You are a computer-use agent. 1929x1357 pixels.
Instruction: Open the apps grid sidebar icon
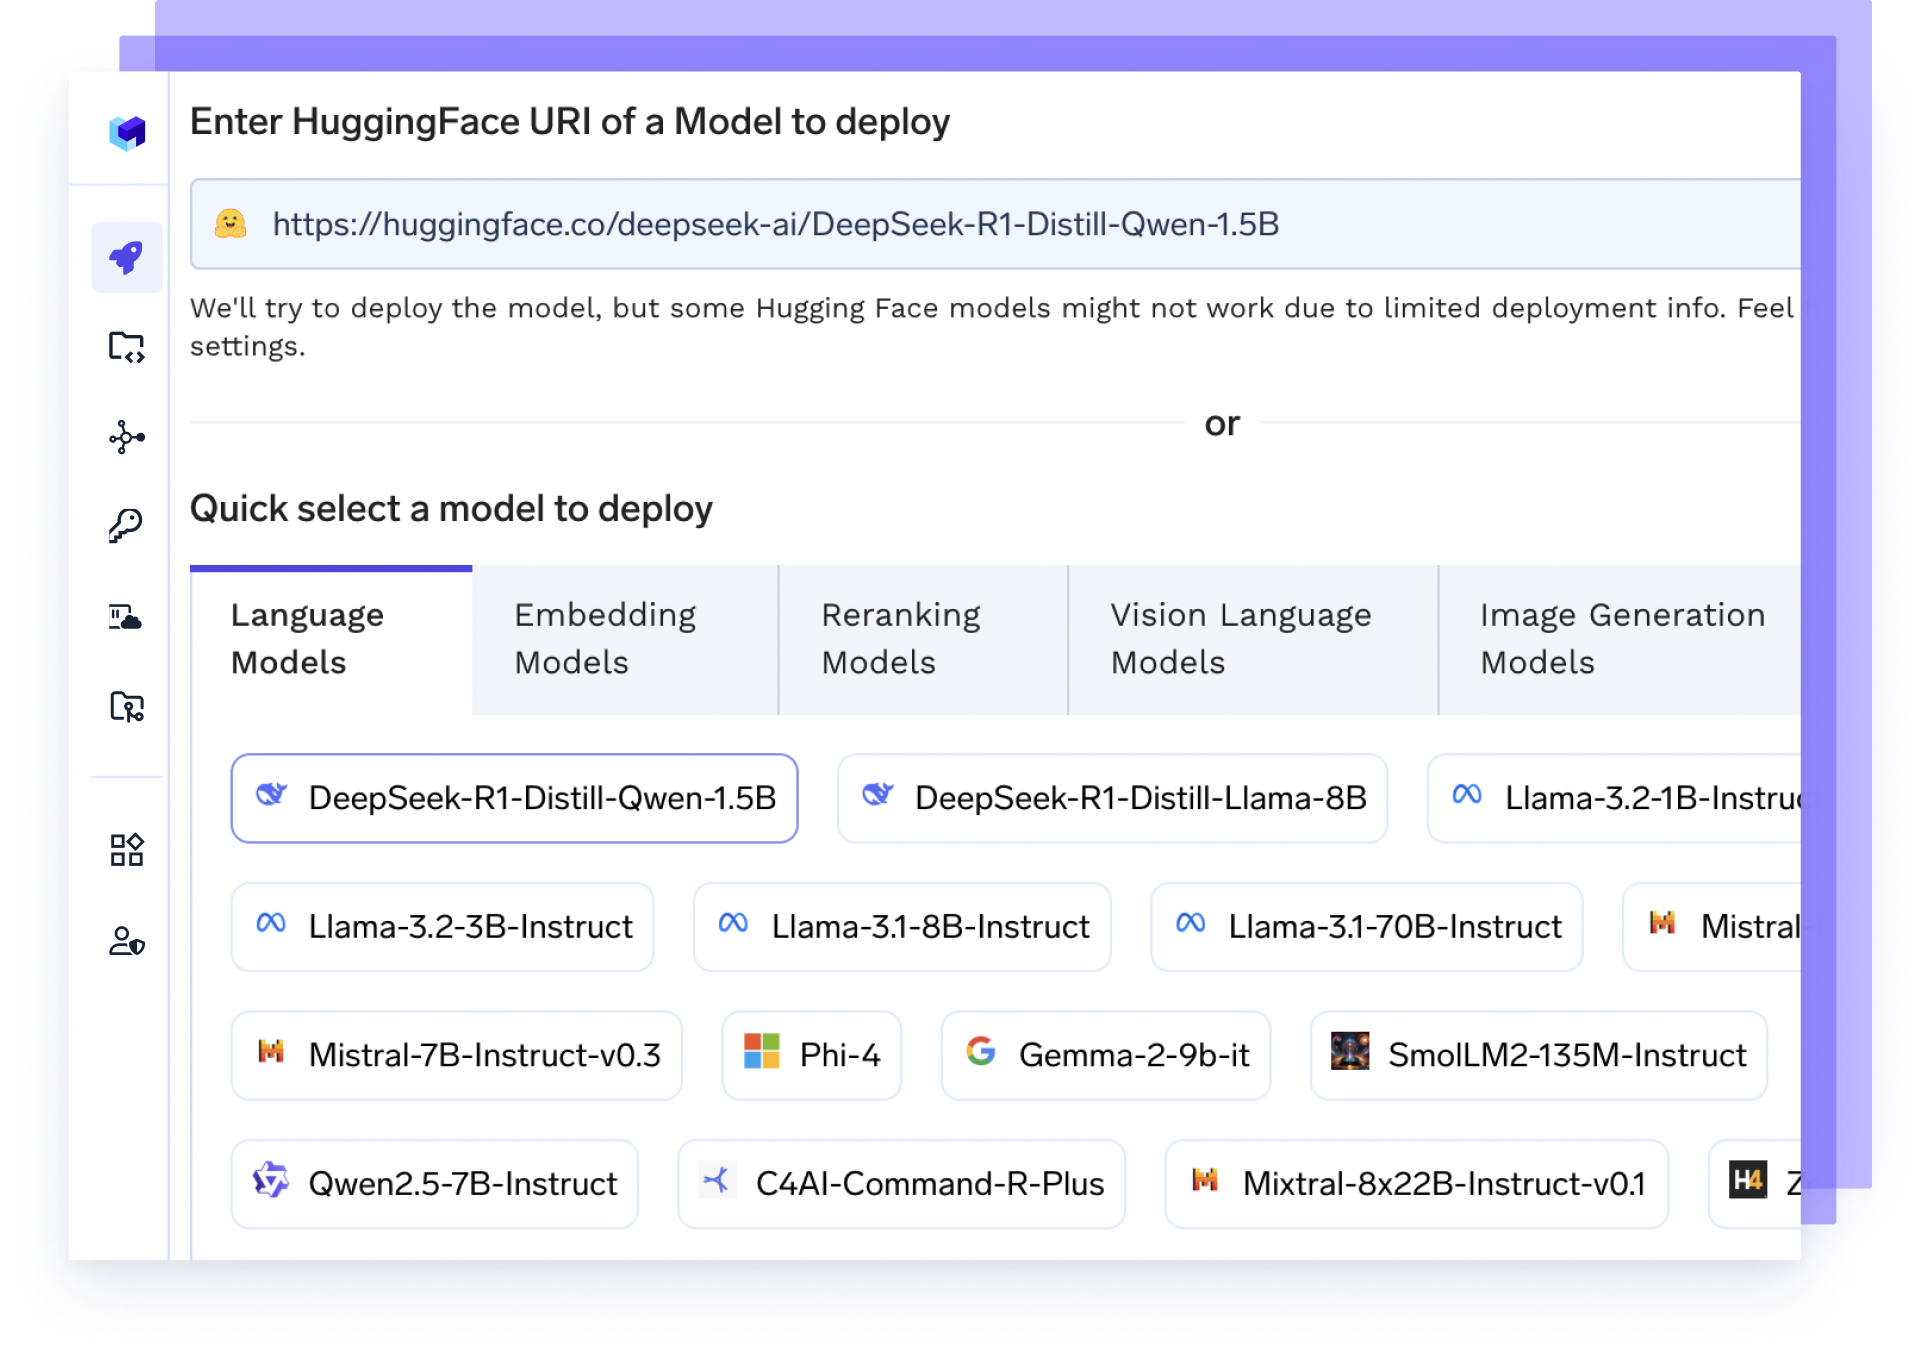coord(127,850)
